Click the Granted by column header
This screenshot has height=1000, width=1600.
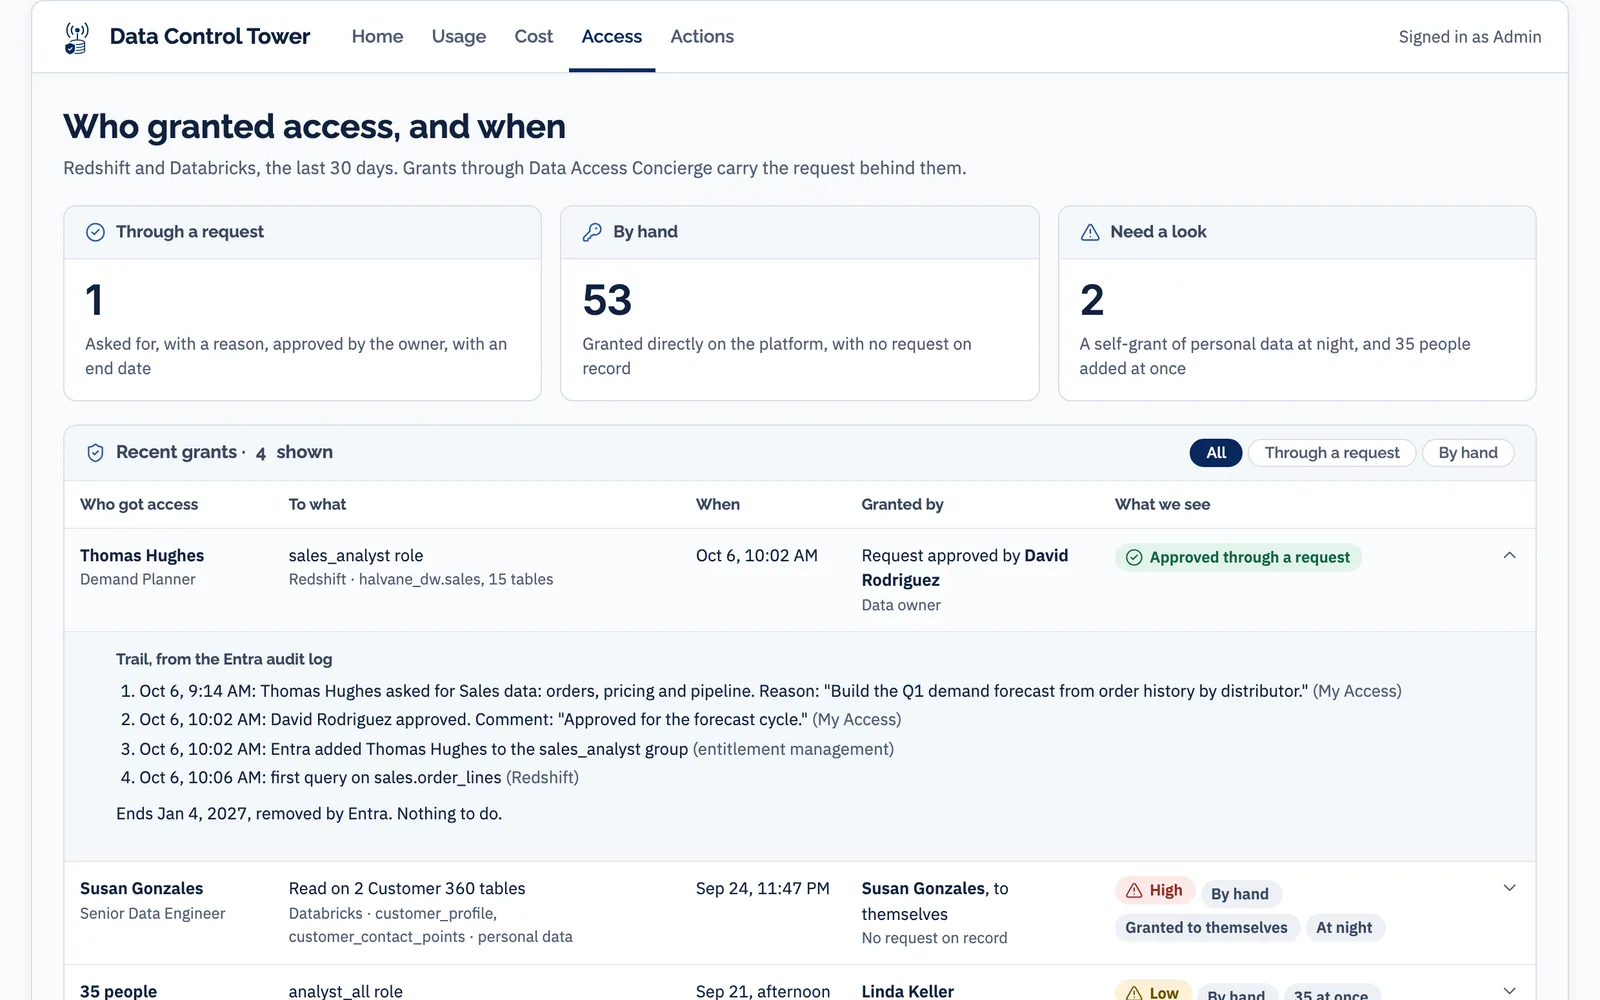(902, 505)
